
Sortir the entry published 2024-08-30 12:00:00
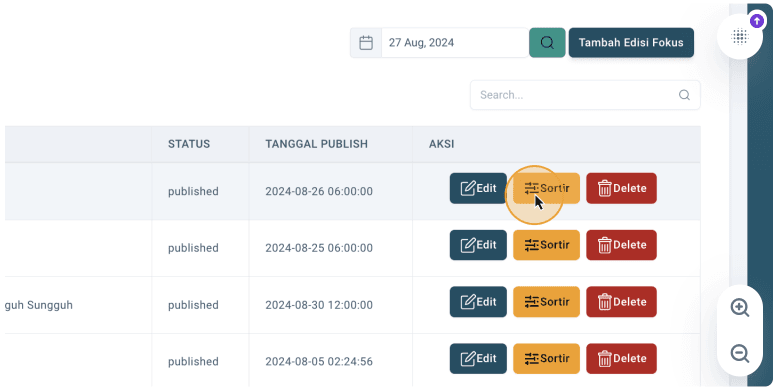[x=546, y=302]
